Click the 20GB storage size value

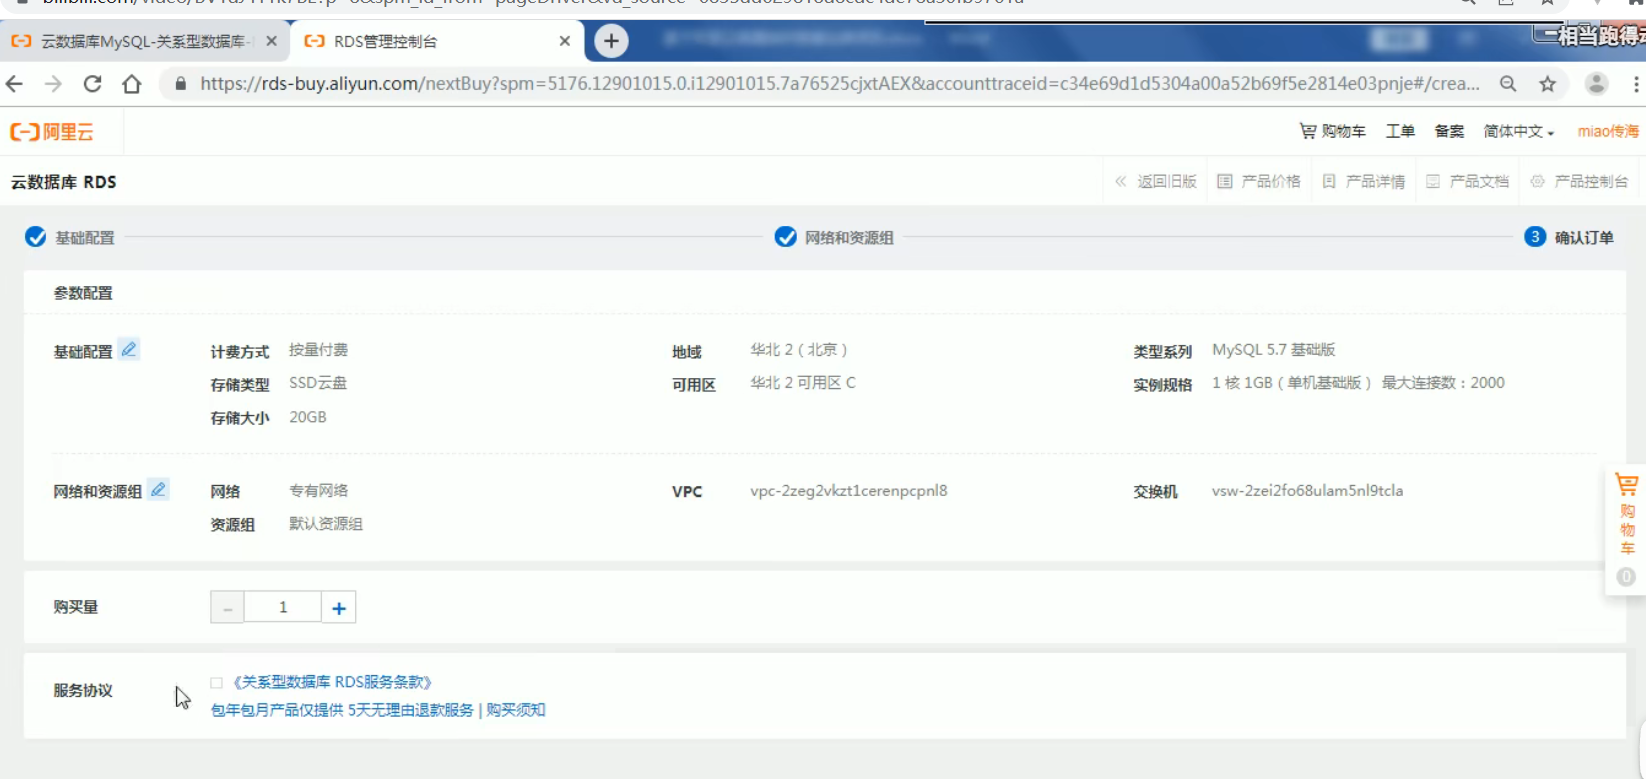pyautogui.click(x=308, y=417)
